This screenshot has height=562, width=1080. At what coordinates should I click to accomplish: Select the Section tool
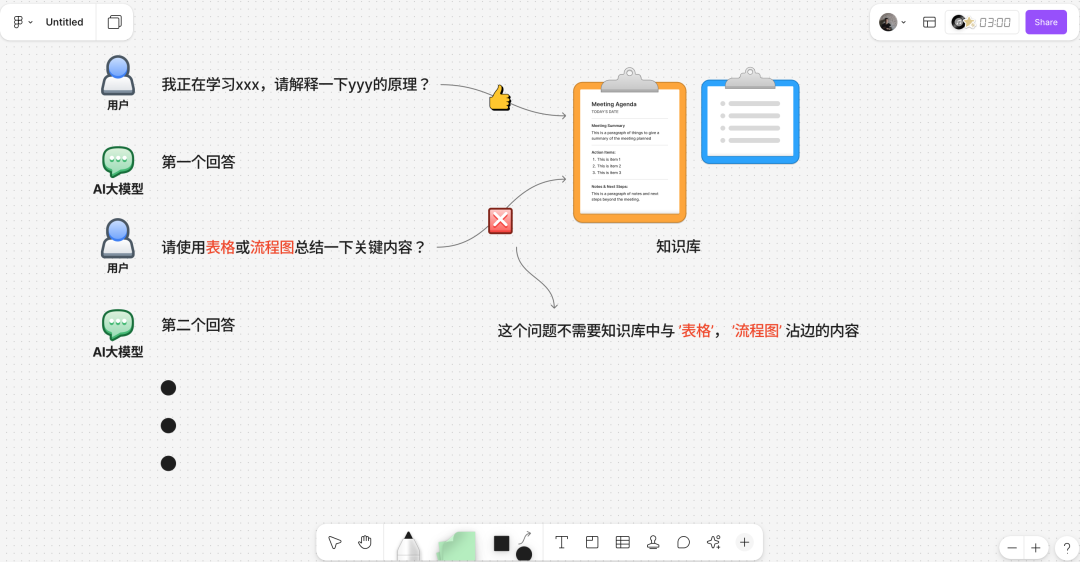(592, 543)
